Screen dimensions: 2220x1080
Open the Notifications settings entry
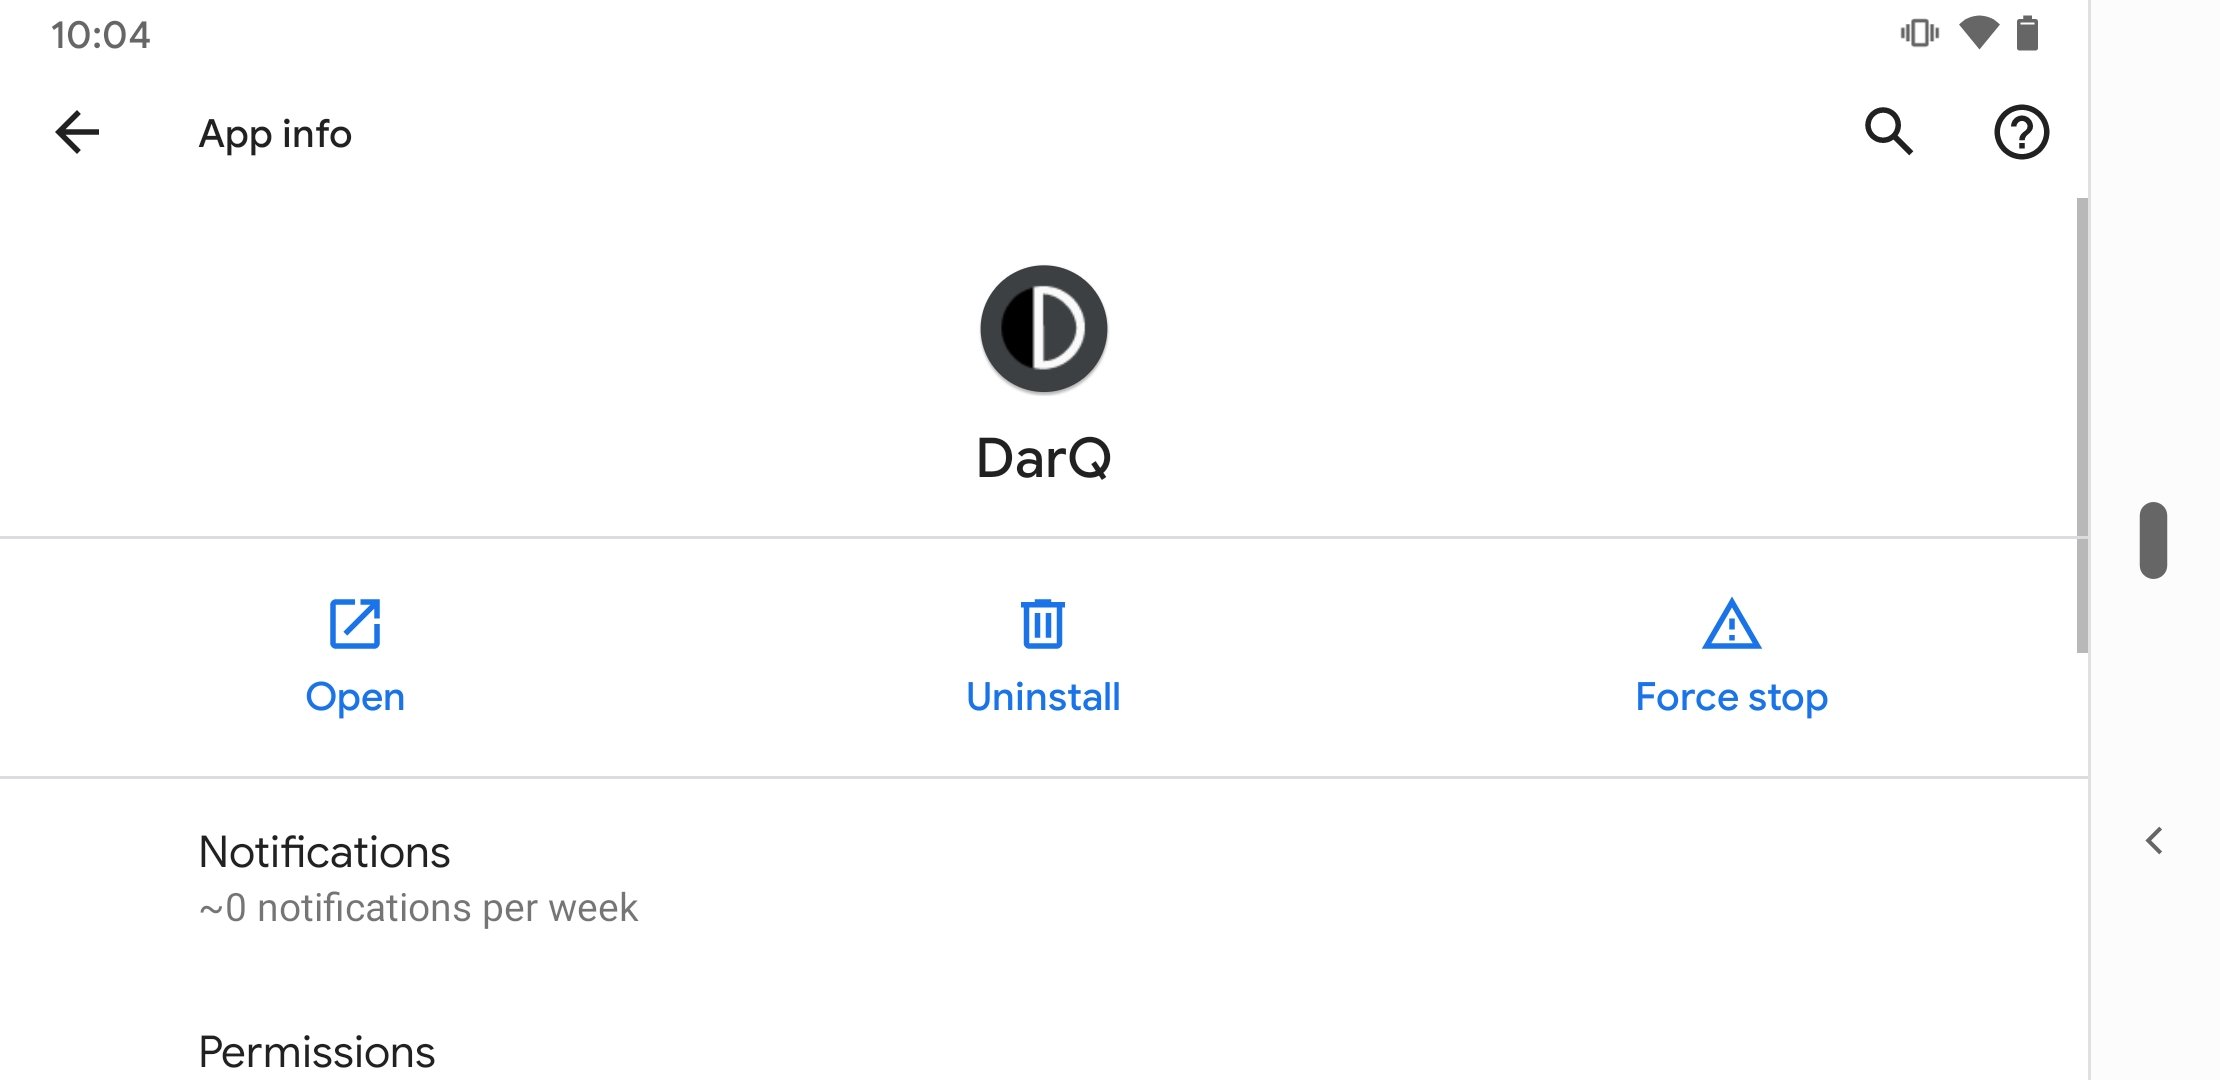coord(1044,878)
